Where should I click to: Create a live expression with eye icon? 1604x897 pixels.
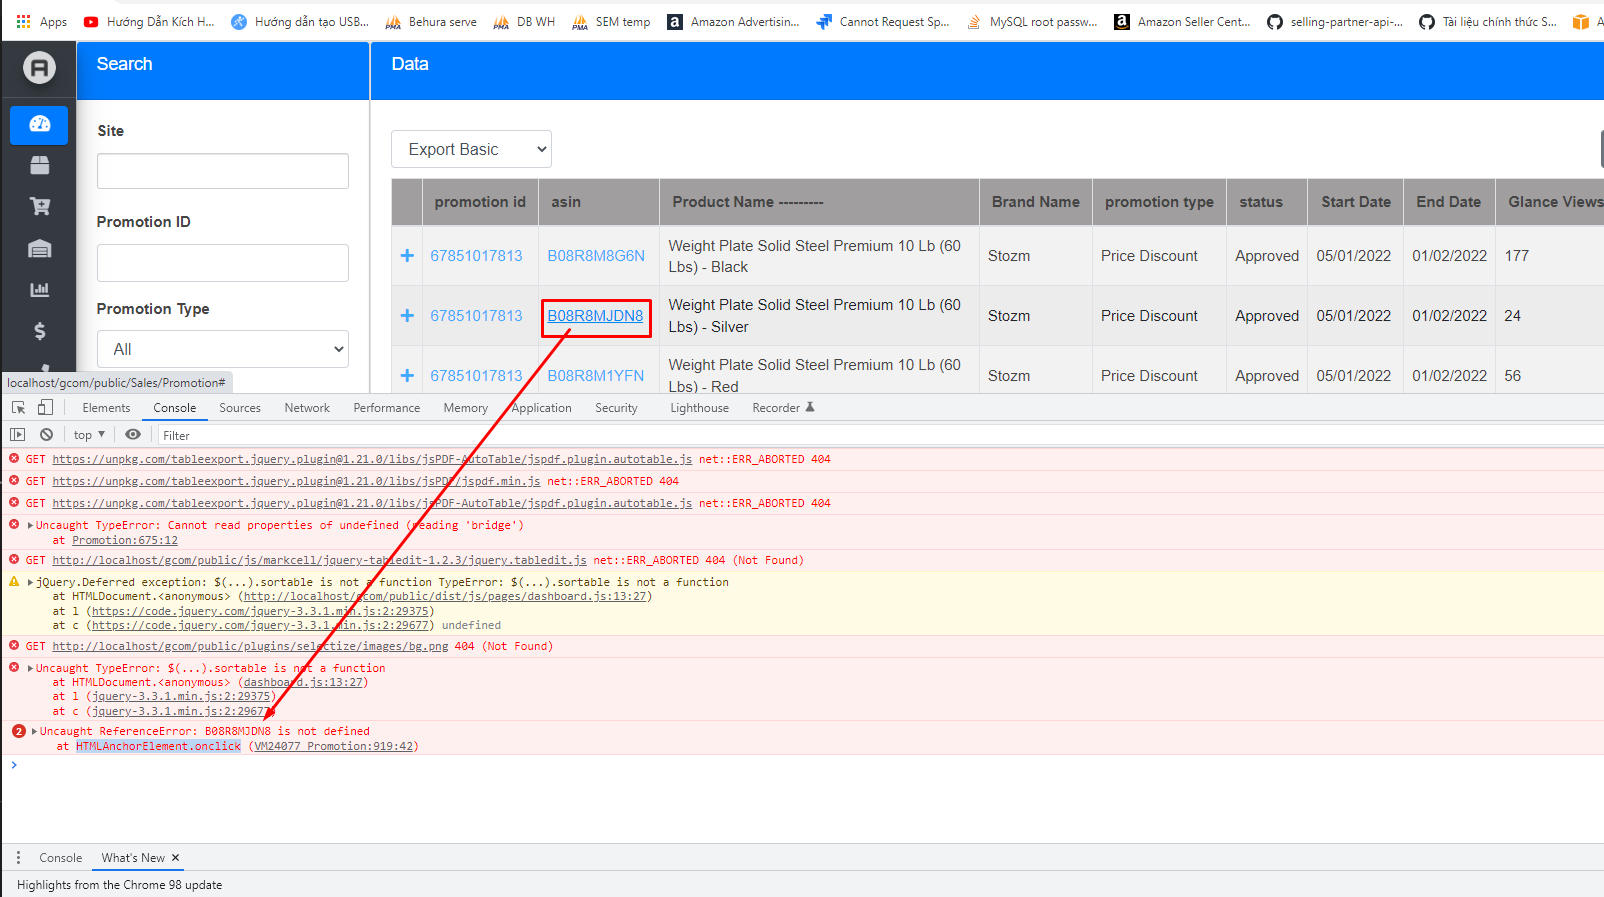click(x=133, y=435)
